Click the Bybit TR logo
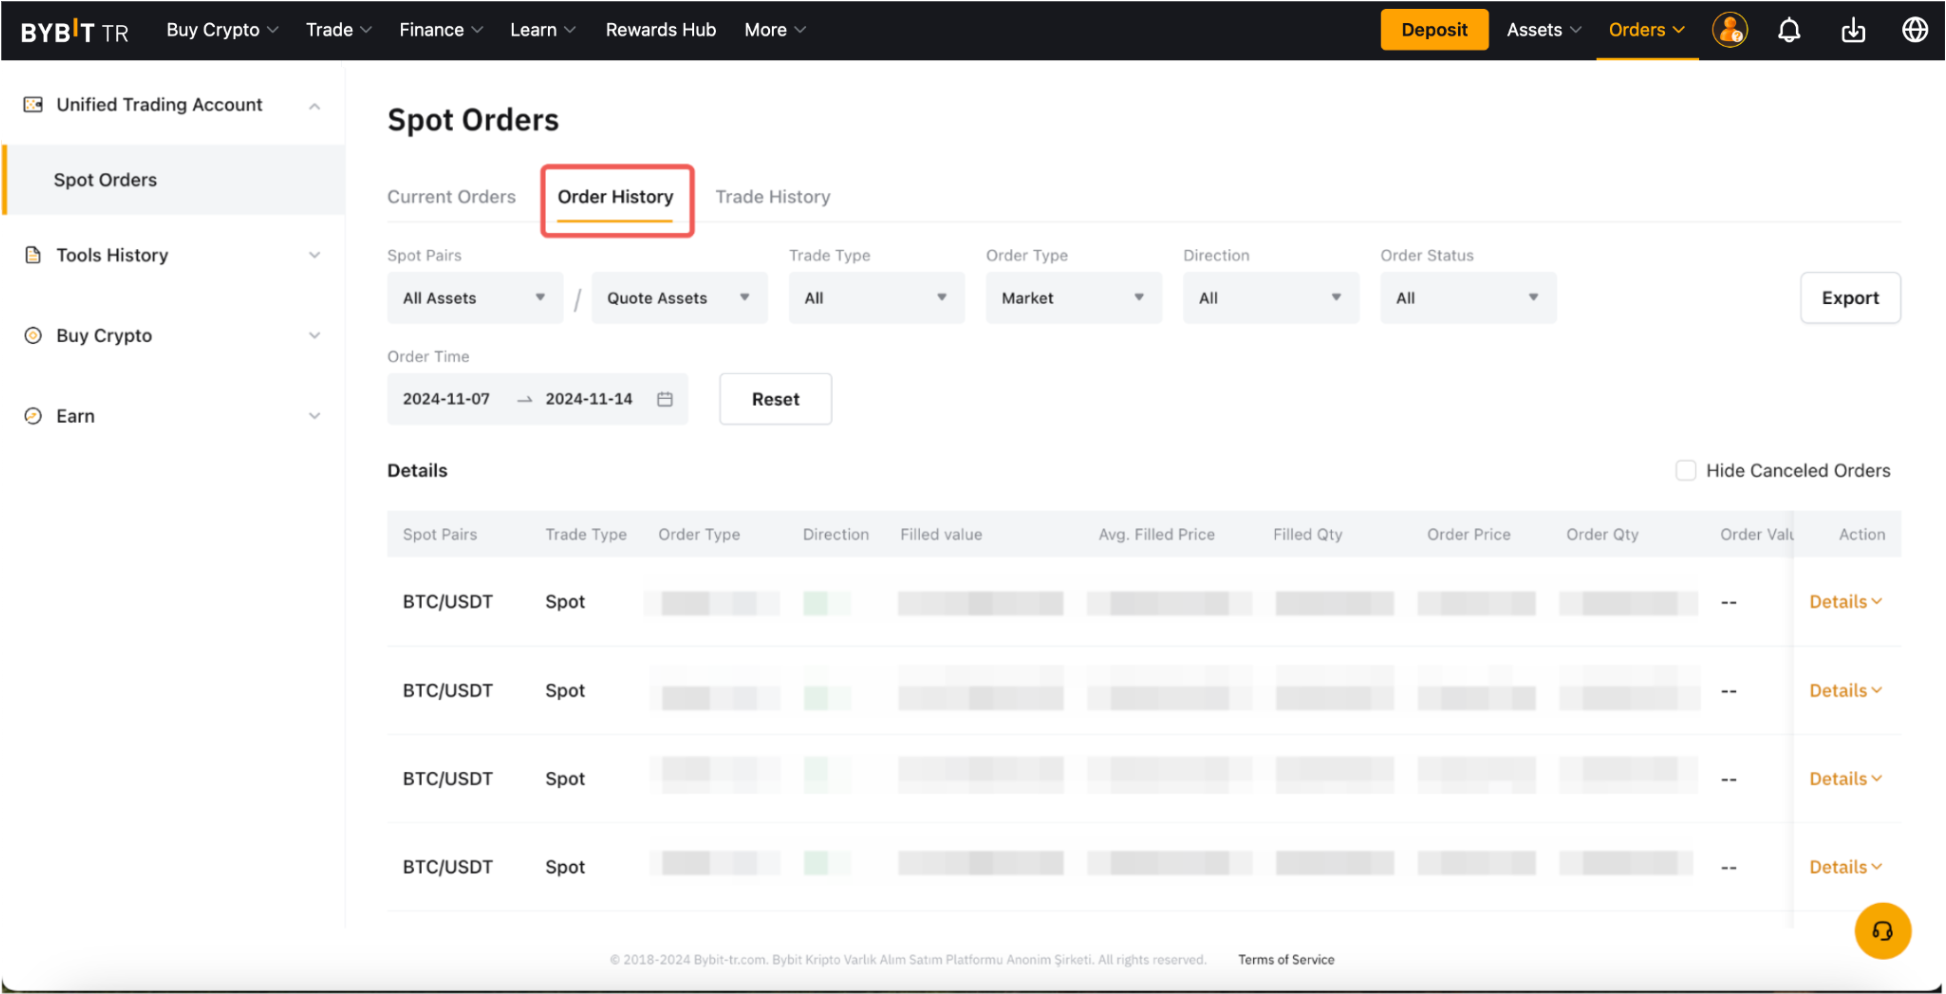 (74, 31)
